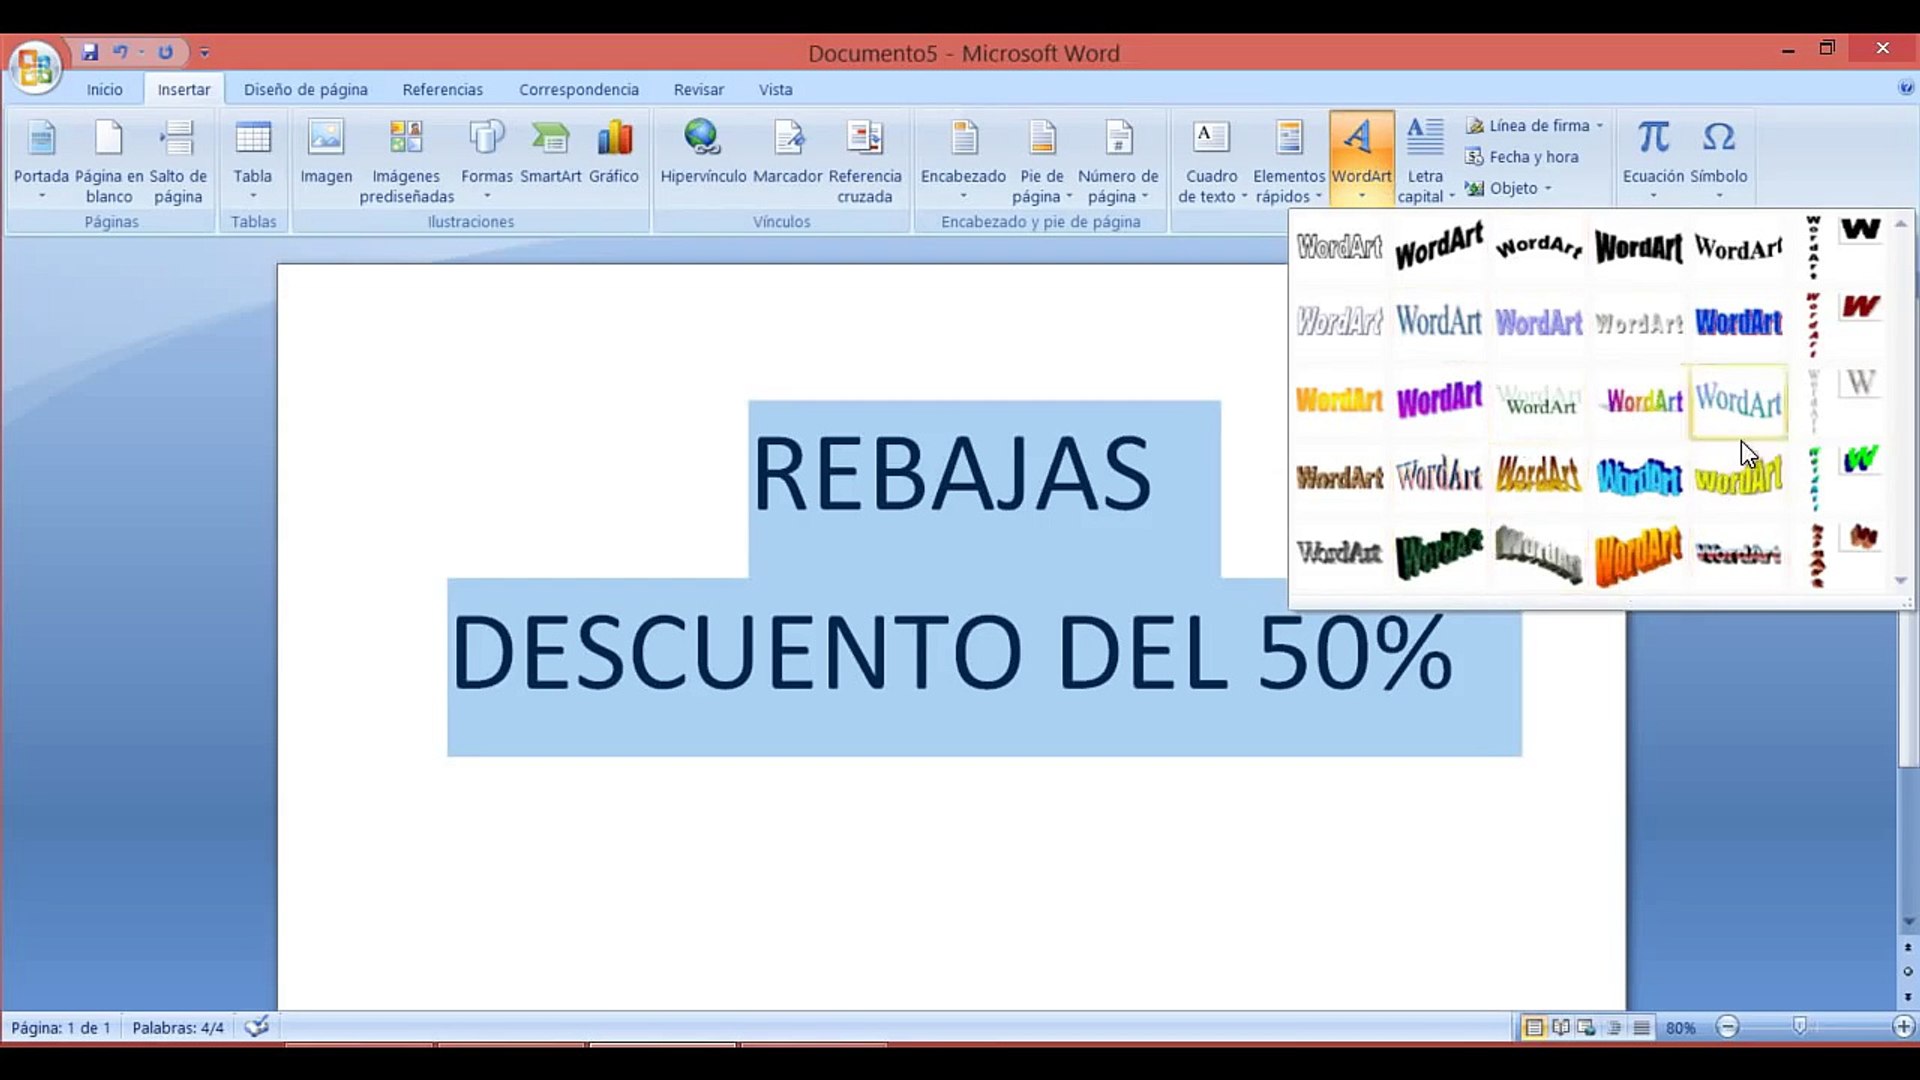This screenshot has height=1080, width=1920.
Task: Switch to the Diseño de página tab
Action: [x=305, y=90]
